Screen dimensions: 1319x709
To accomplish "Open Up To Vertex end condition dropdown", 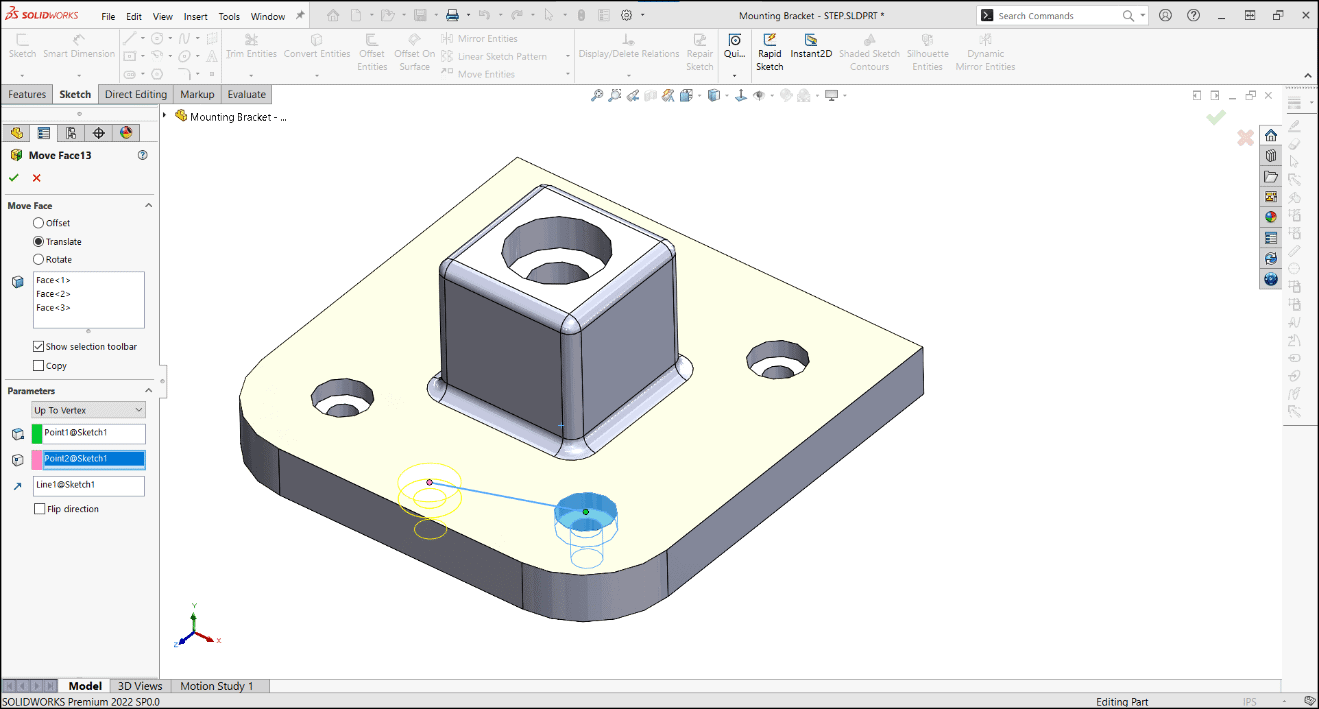I will click(x=89, y=410).
